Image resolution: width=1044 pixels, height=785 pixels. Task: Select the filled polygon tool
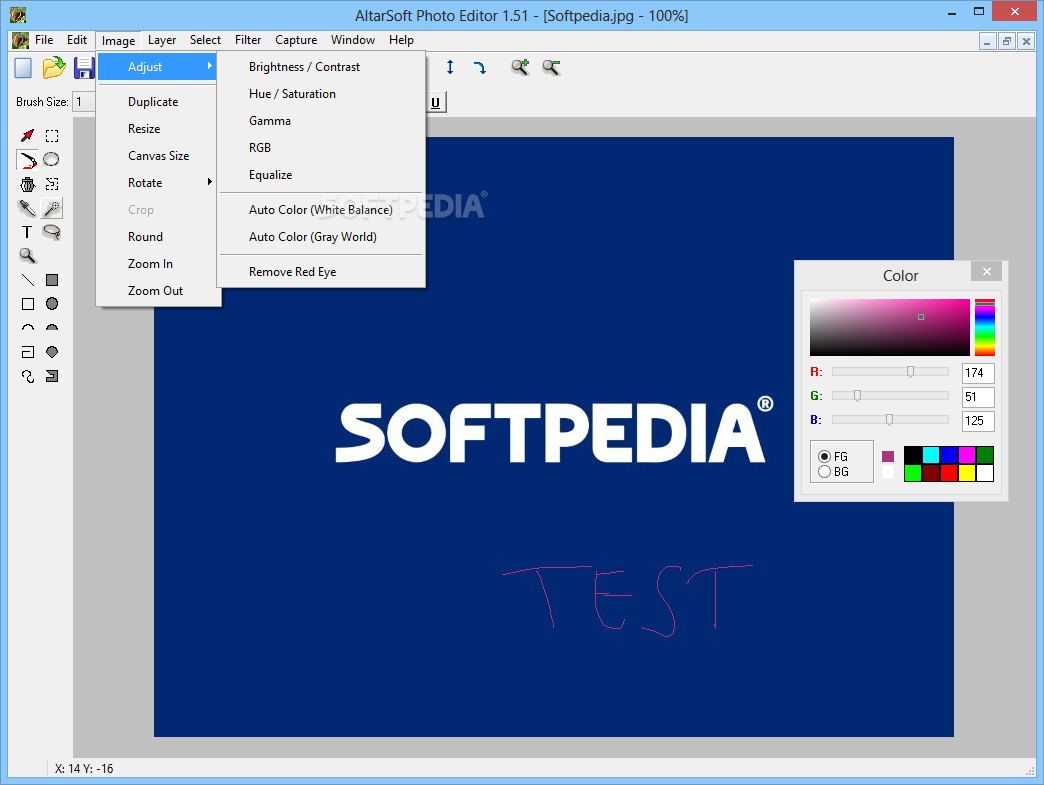pos(52,352)
